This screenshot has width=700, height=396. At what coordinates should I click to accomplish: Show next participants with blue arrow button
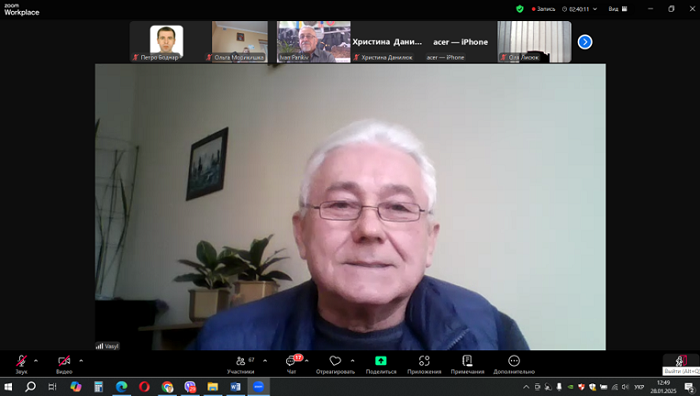[585, 42]
